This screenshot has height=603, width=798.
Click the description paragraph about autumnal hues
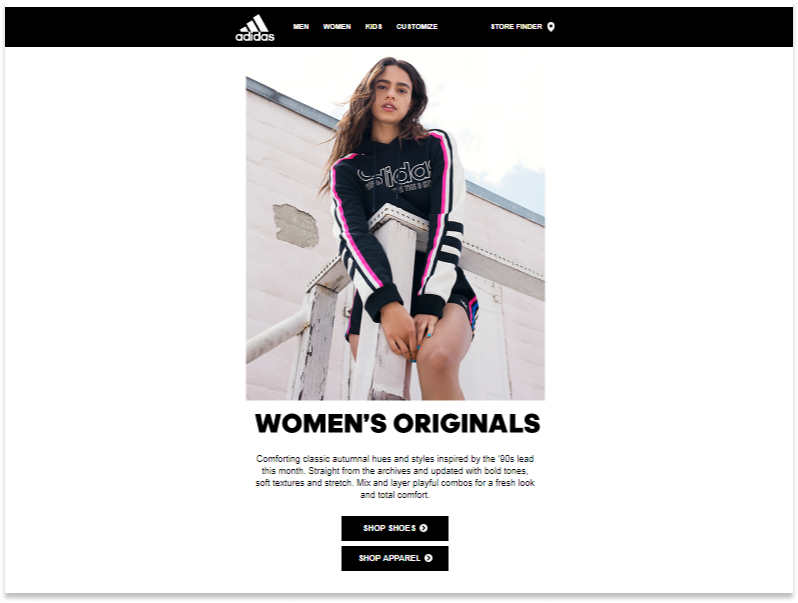[x=395, y=477]
